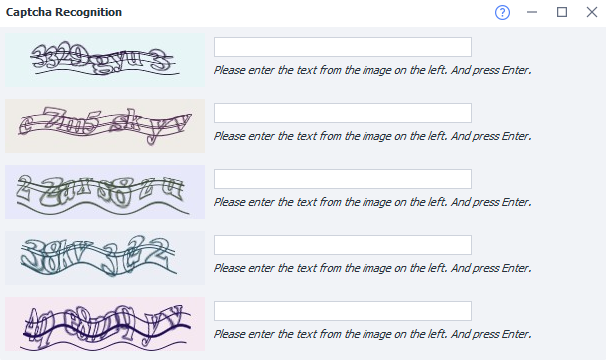The width and height of the screenshot is (606, 360).
Task: Select the pale blue fourth captcha image
Action: click(x=105, y=258)
